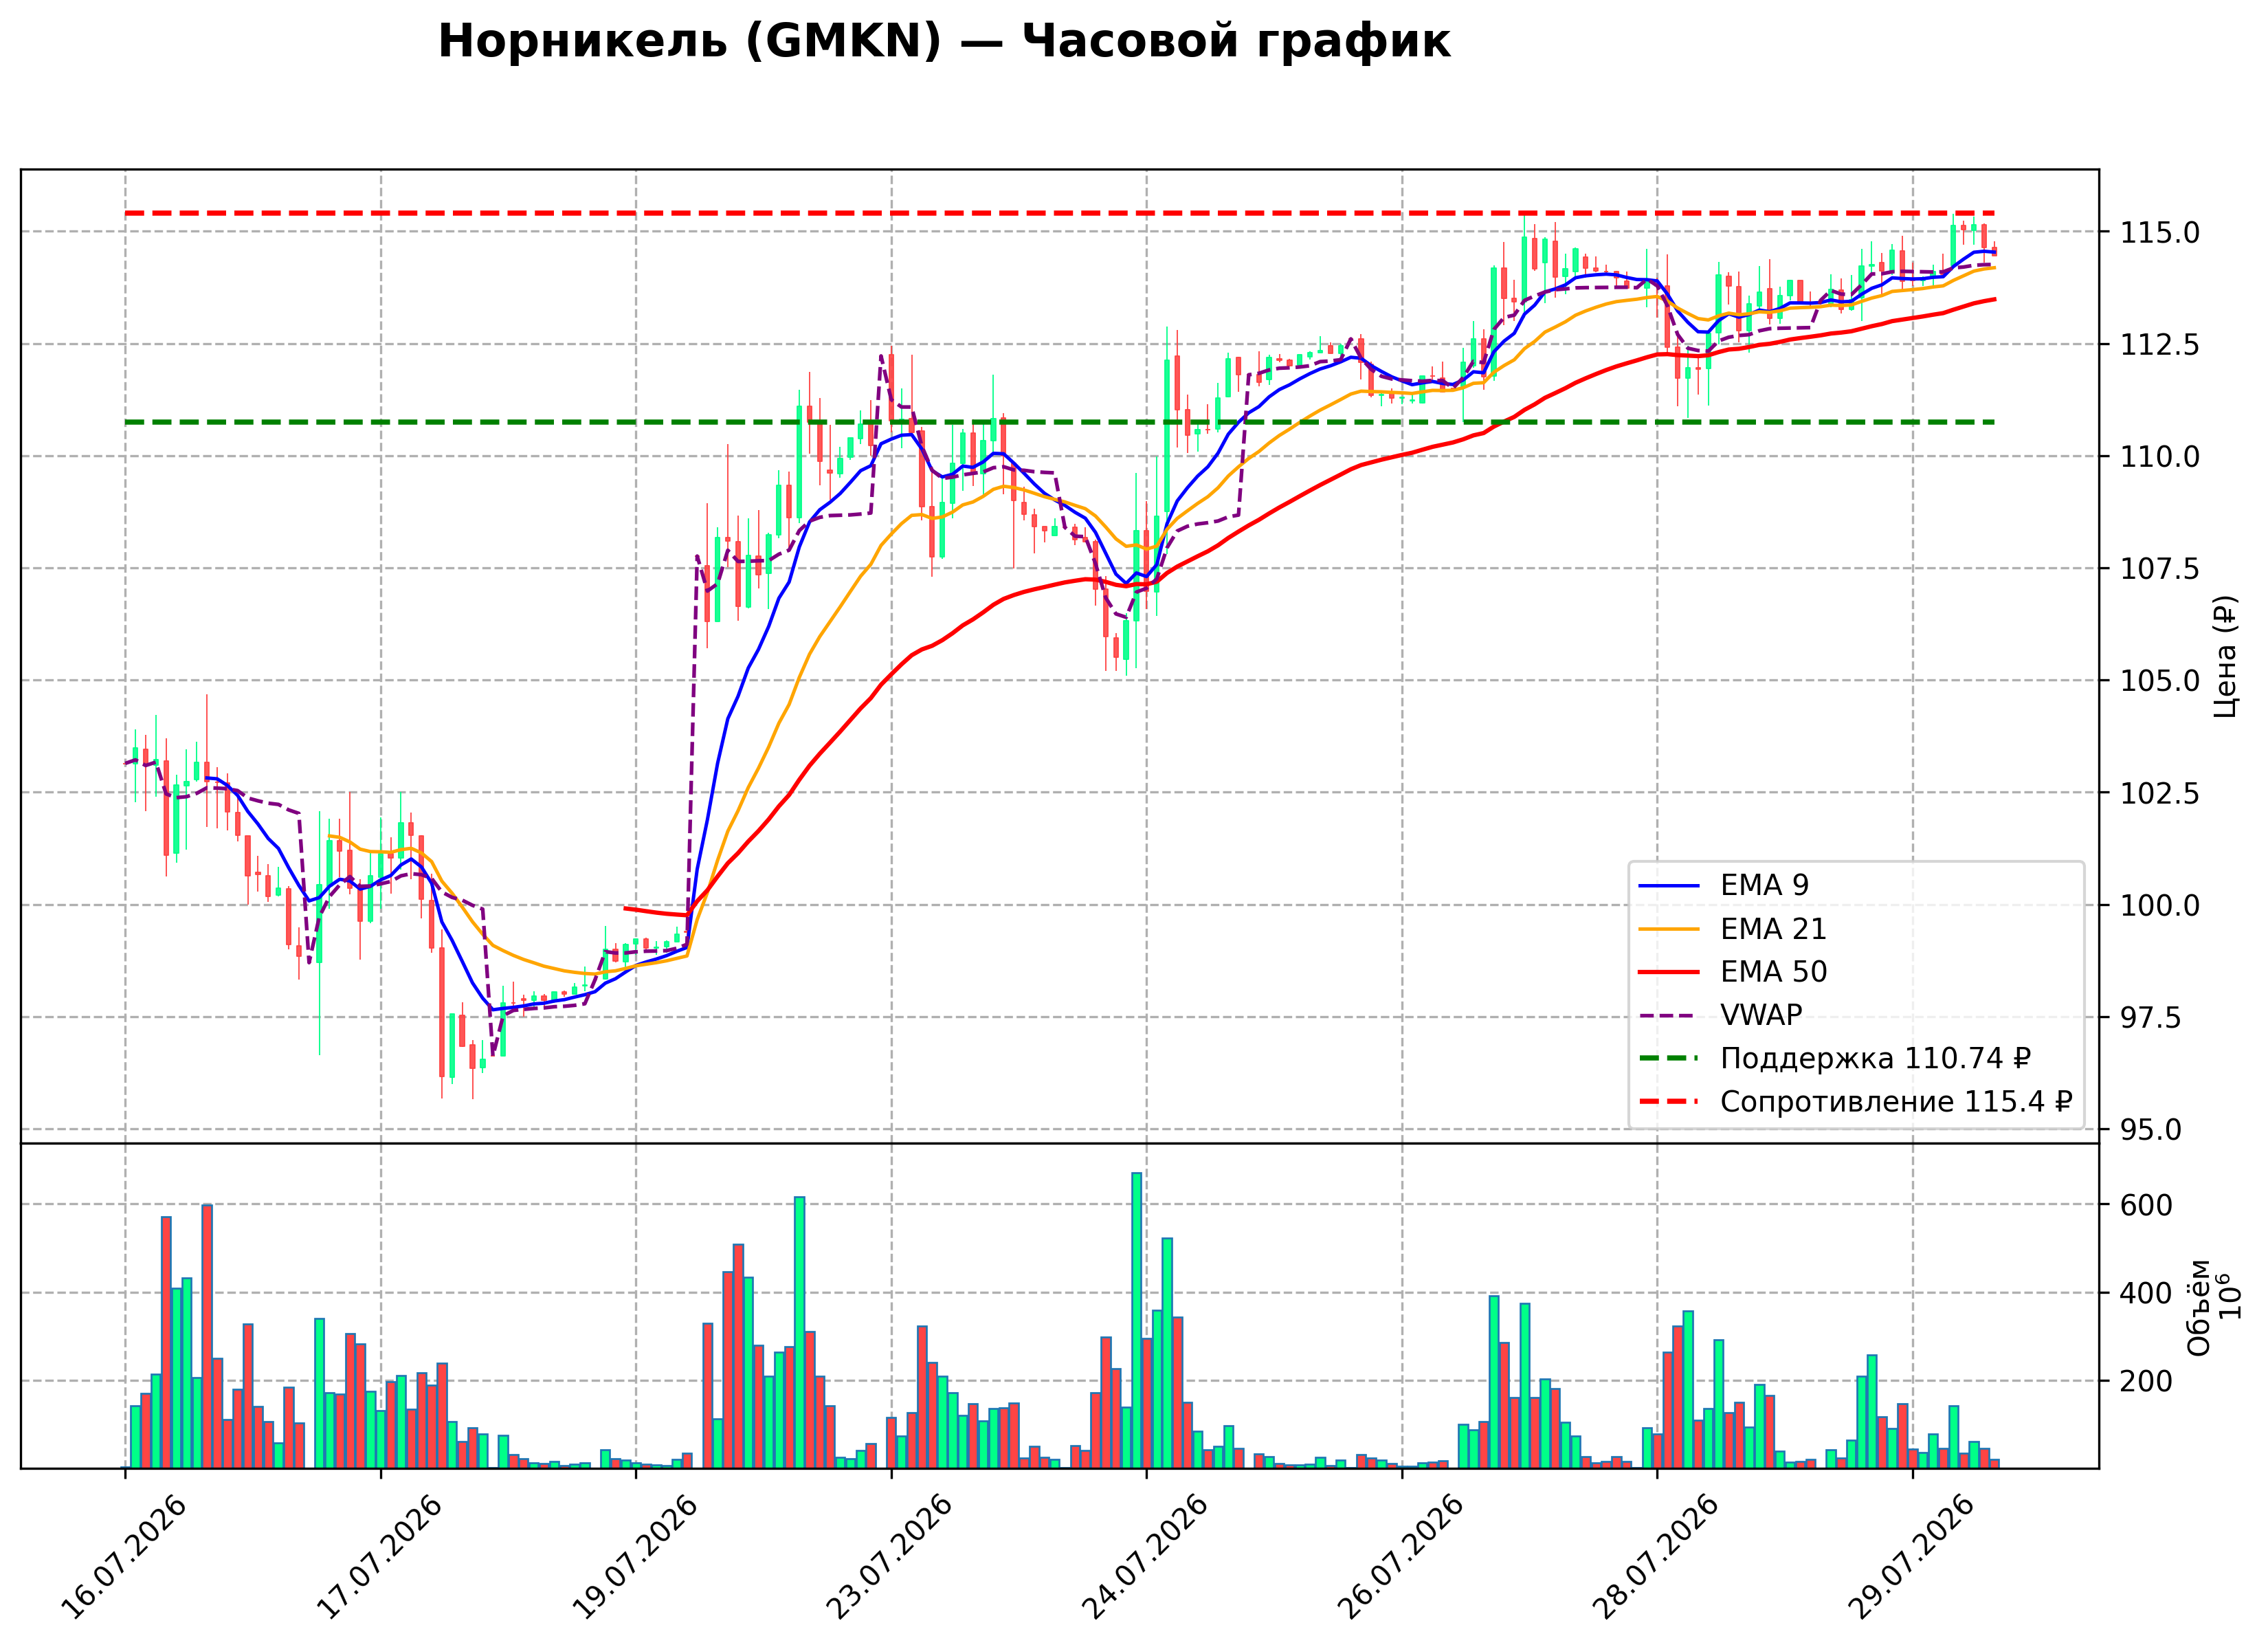Click the 19.07.2026 date label
This screenshot has height=1645, width=2268.
click(x=634, y=1558)
